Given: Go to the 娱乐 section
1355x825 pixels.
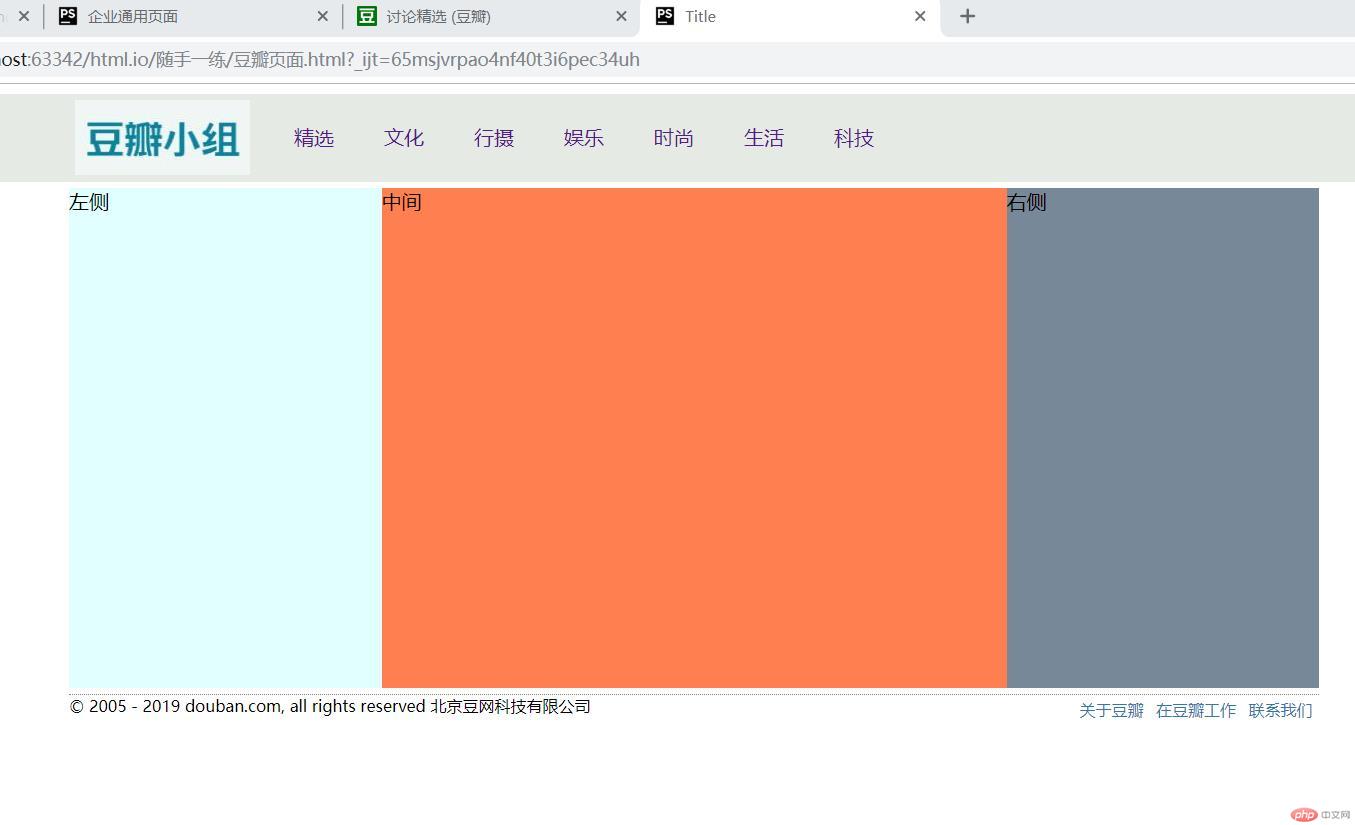Looking at the screenshot, I should pyautogui.click(x=584, y=138).
